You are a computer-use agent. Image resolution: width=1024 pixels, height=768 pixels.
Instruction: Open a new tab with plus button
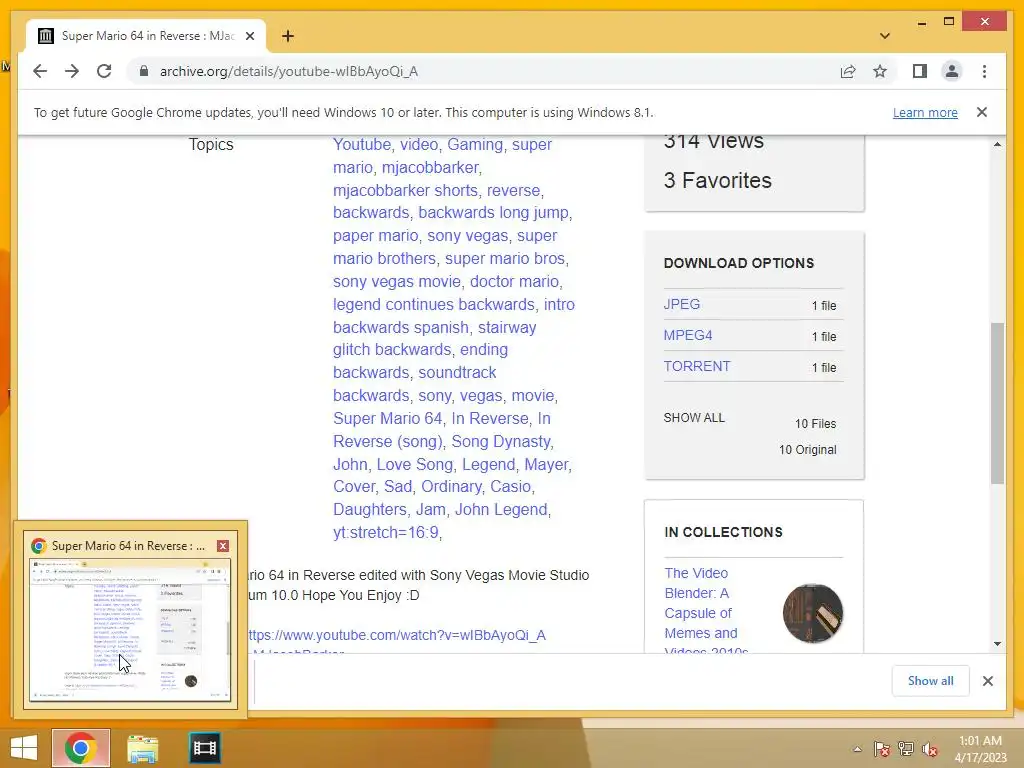click(x=288, y=36)
